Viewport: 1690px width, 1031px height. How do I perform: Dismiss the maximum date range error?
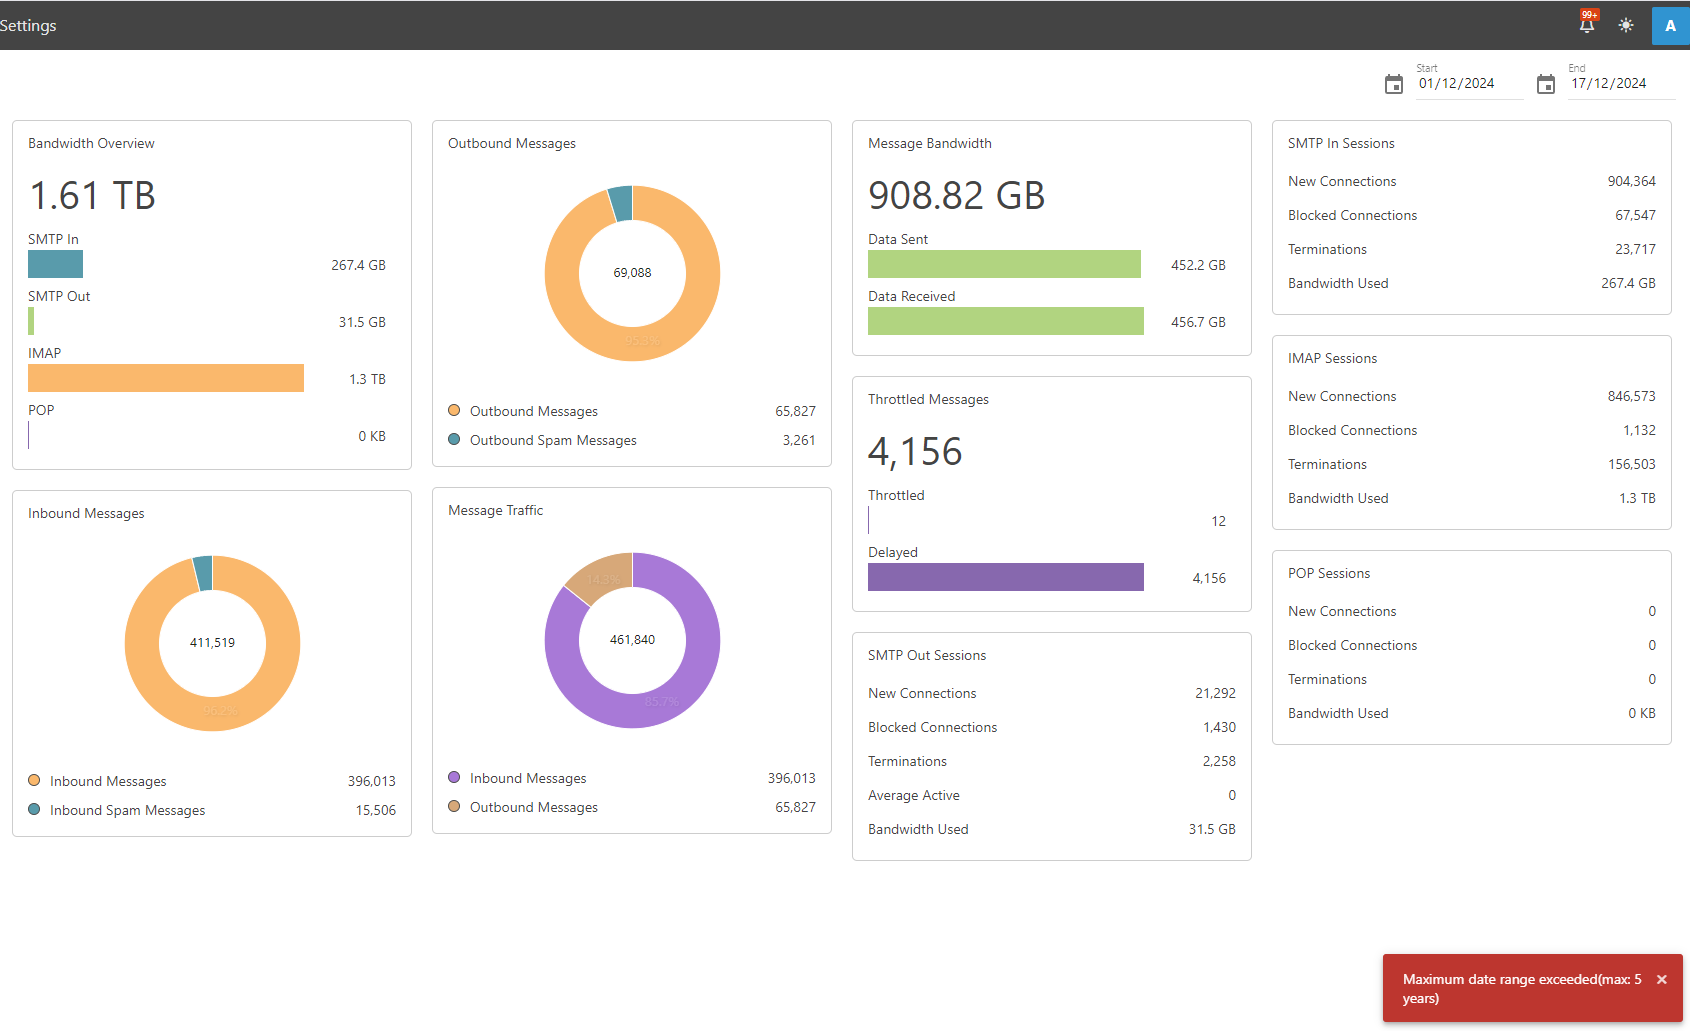tap(1661, 980)
